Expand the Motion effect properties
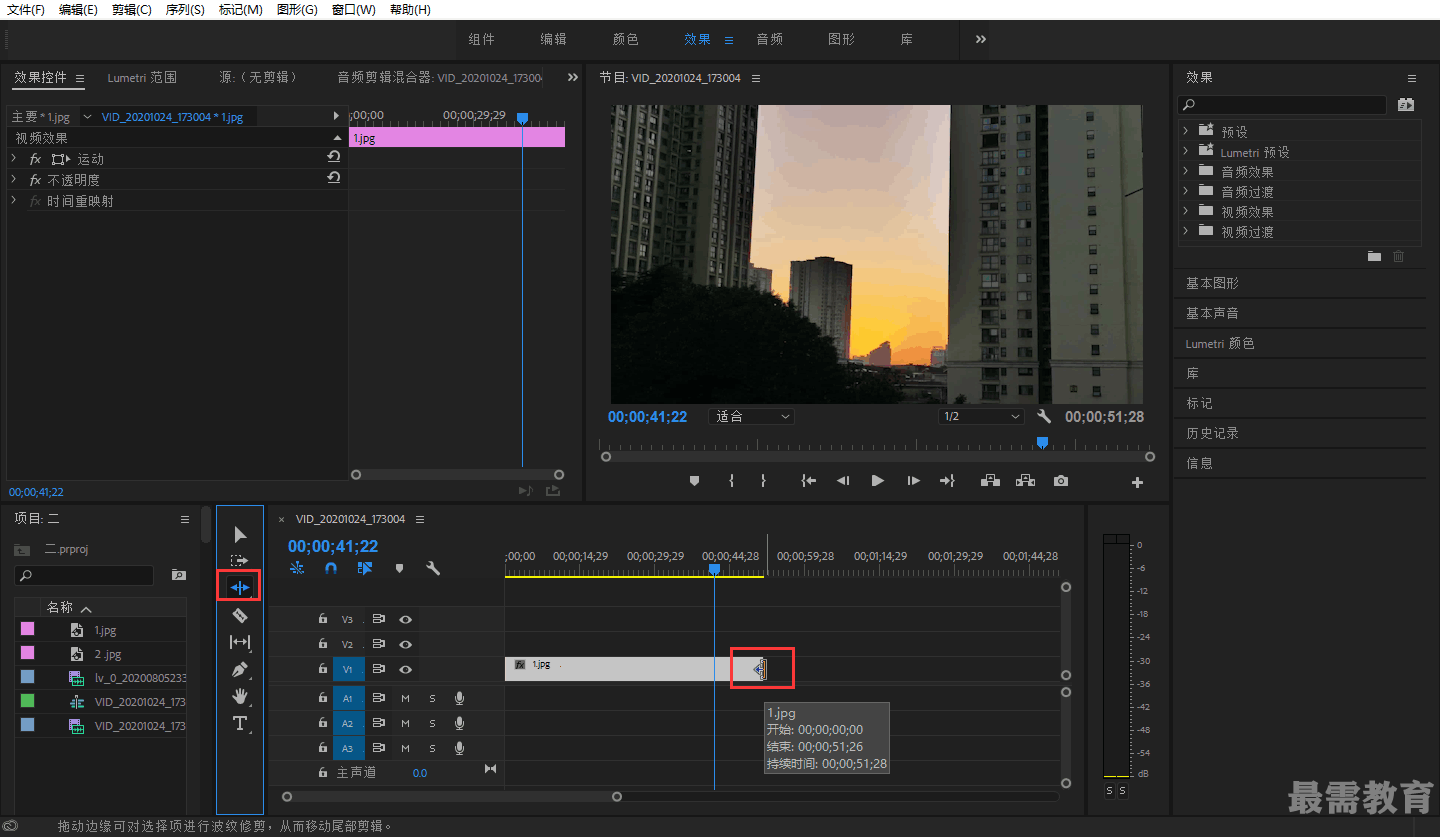 tap(14, 158)
